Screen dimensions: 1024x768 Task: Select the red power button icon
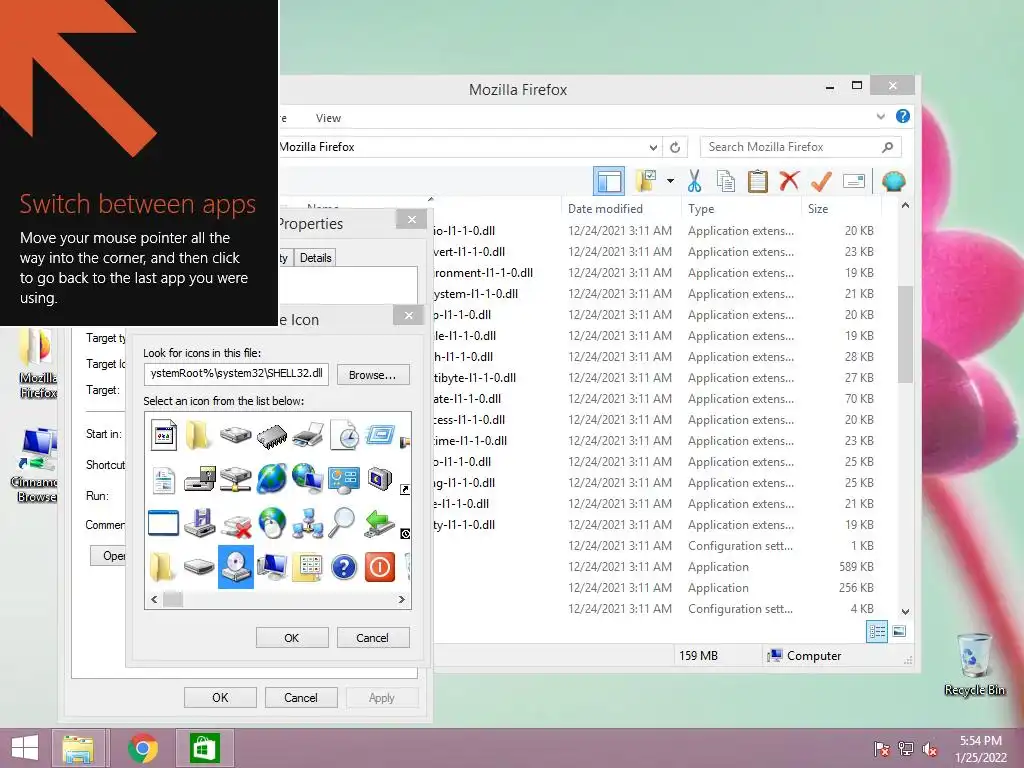(x=379, y=567)
